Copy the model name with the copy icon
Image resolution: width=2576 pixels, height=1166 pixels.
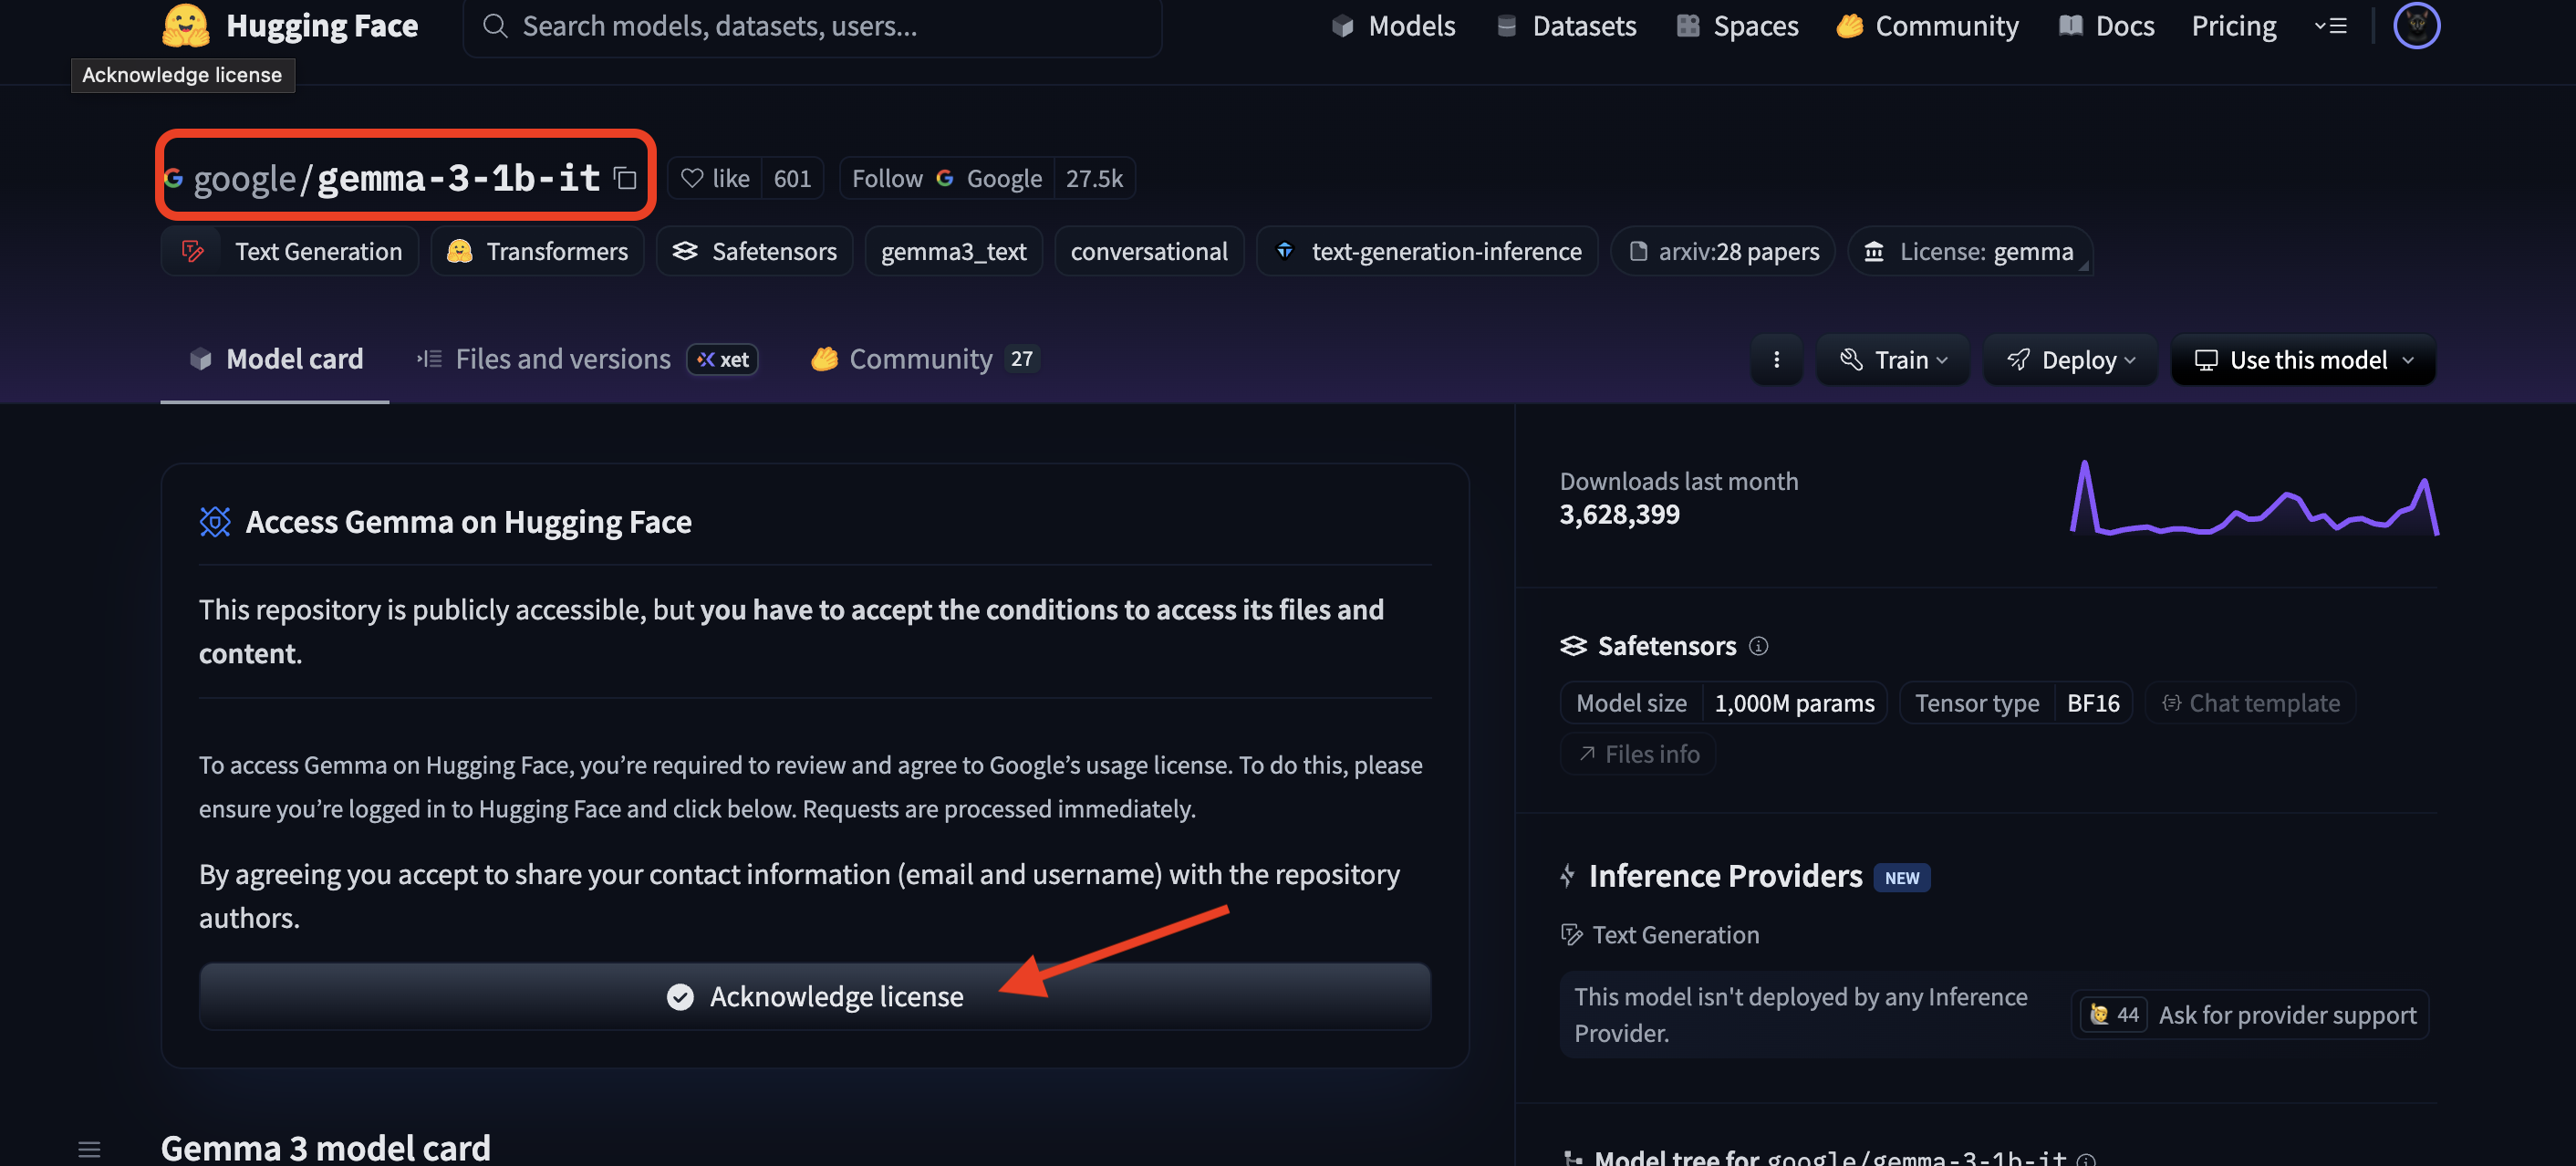pos(625,179)
